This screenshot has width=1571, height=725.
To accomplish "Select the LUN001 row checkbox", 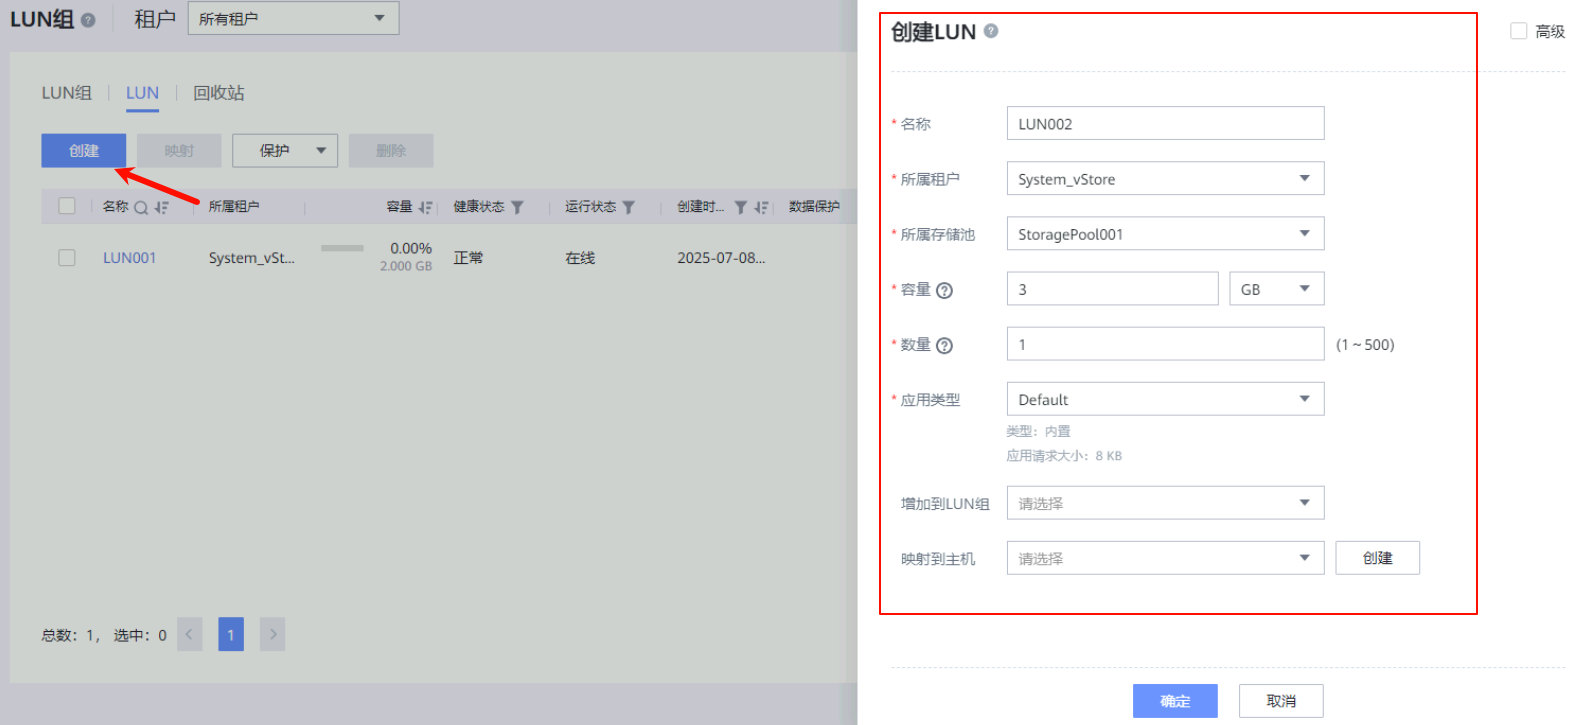I will click(67, 258).
